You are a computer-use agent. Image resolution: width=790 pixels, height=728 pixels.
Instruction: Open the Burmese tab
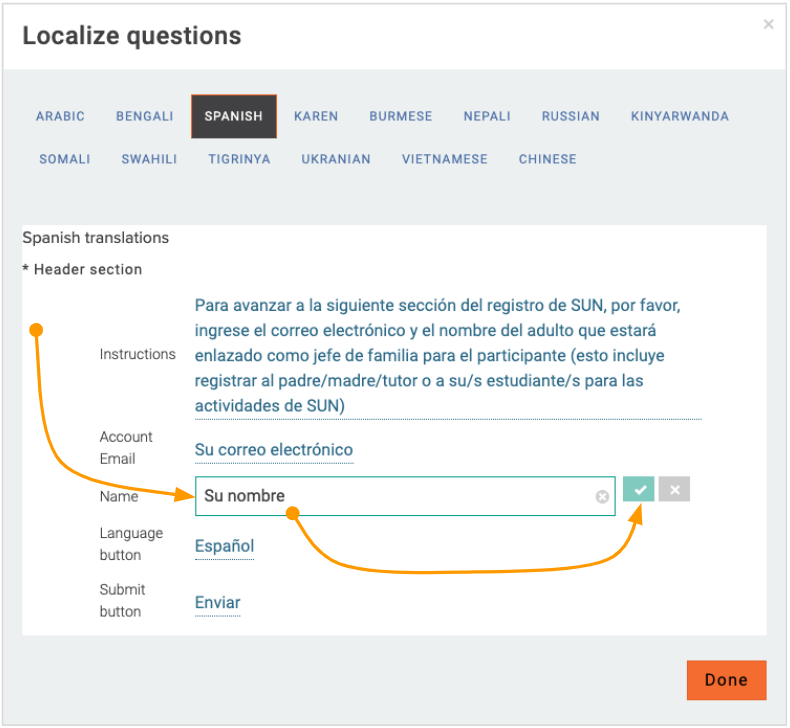coord(401,116)
